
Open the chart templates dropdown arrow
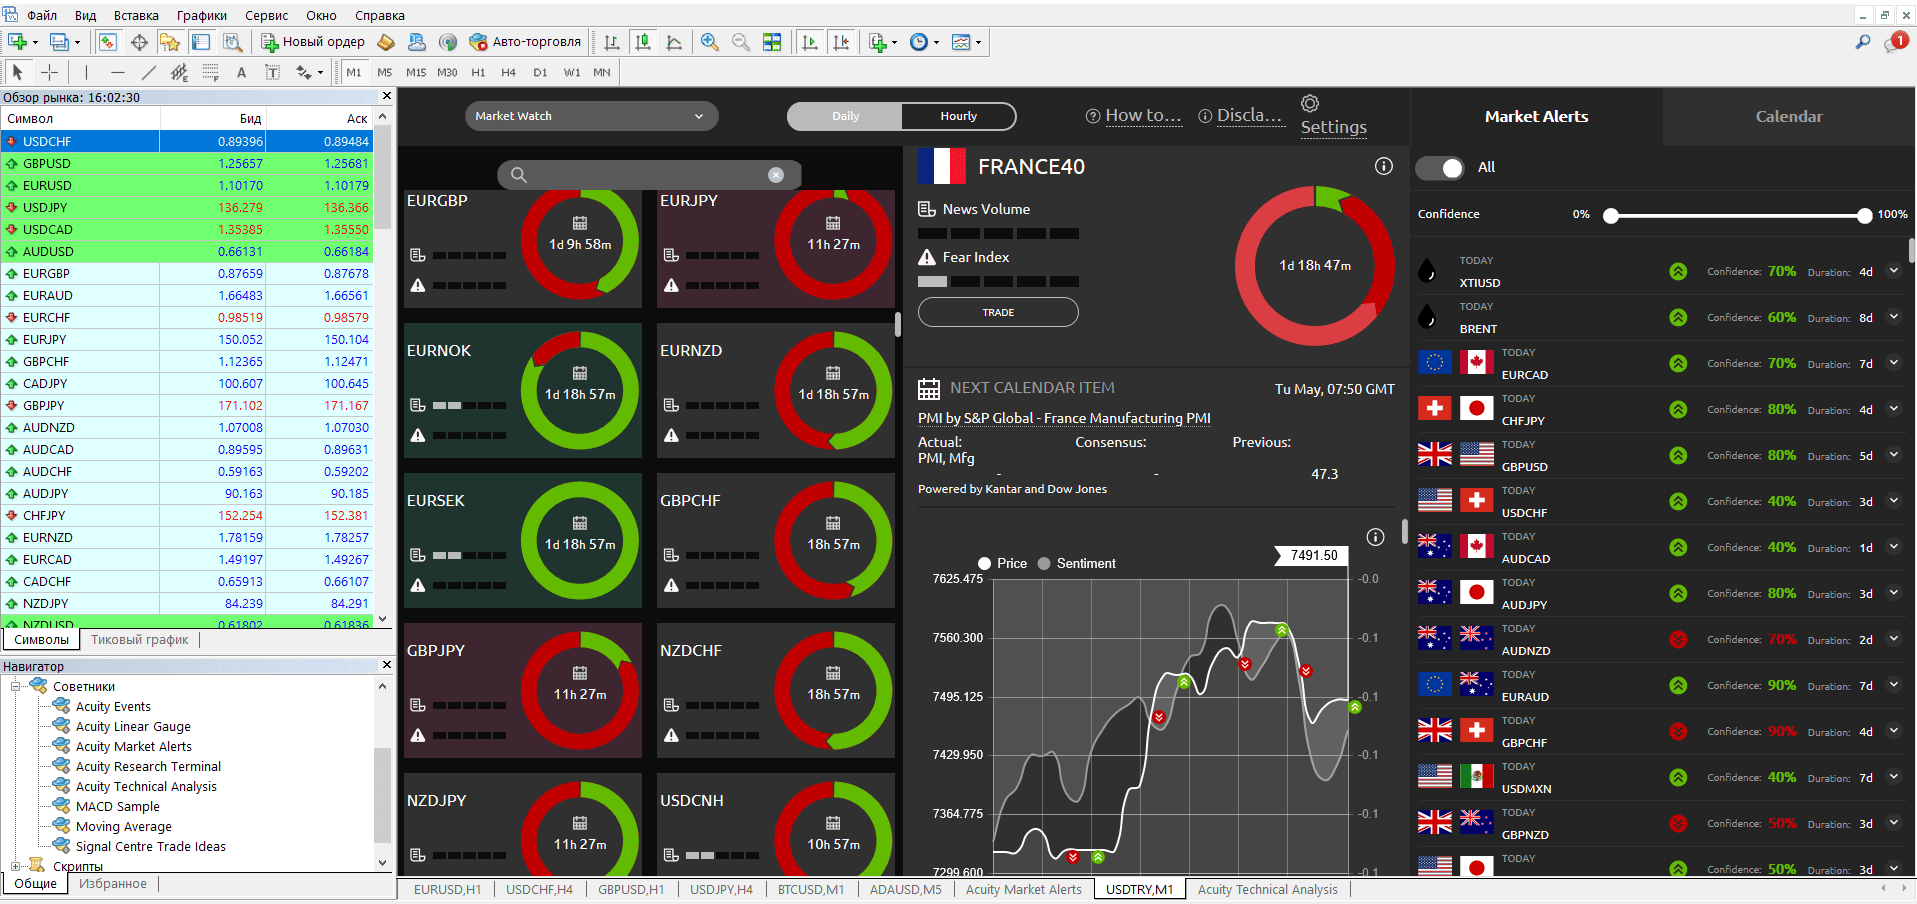click(x=978, y=42)
